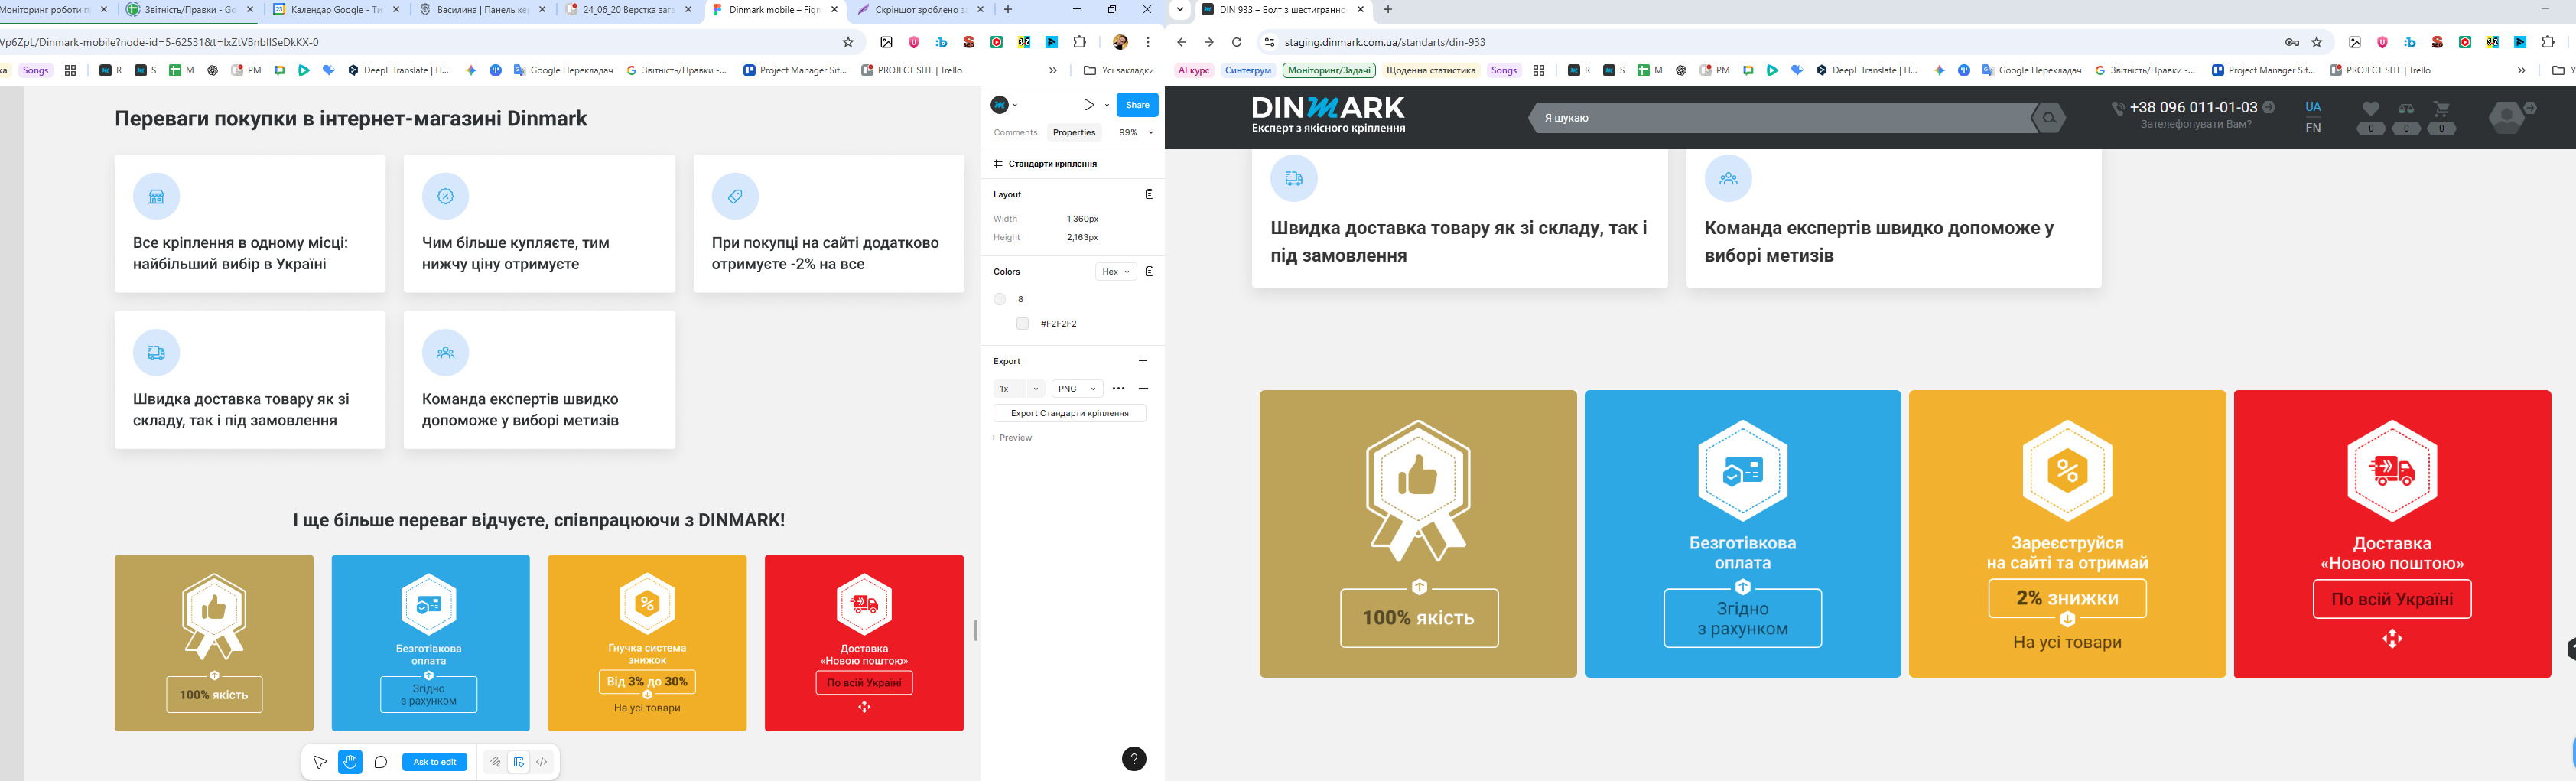
Task: Open the presentation options arrow beside play
Action: tap(1107, 105)
